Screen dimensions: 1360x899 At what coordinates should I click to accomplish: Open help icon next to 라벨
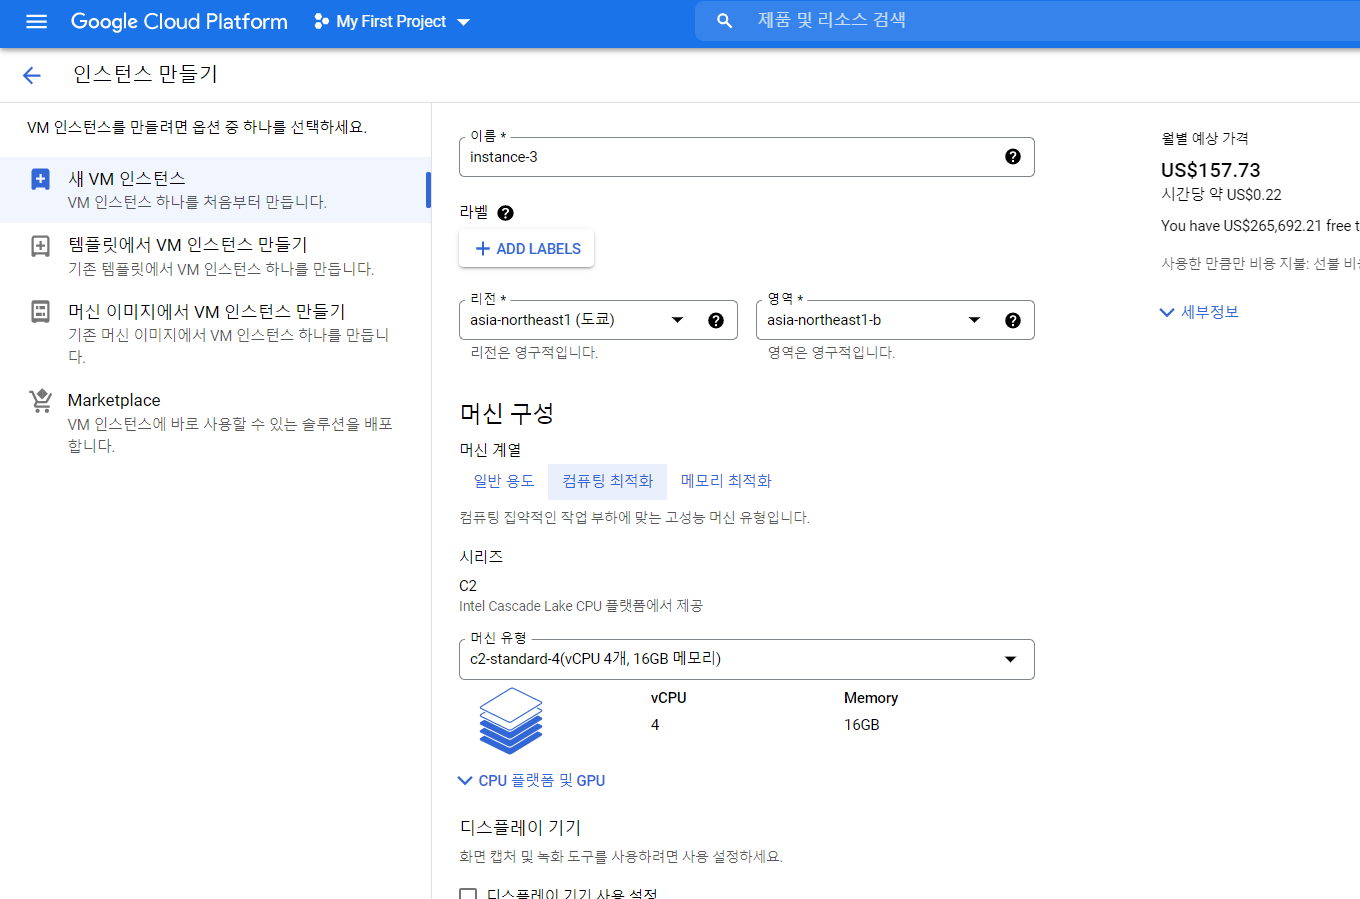coord(506,213)
